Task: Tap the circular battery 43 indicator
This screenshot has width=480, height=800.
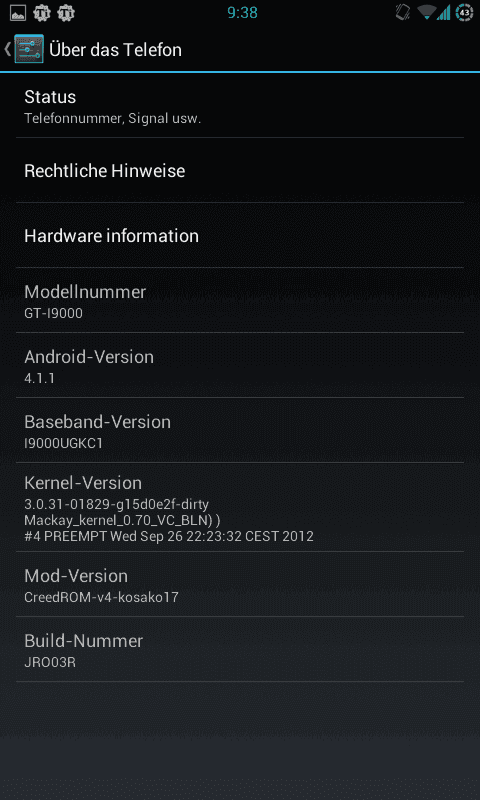Action: 464,13
